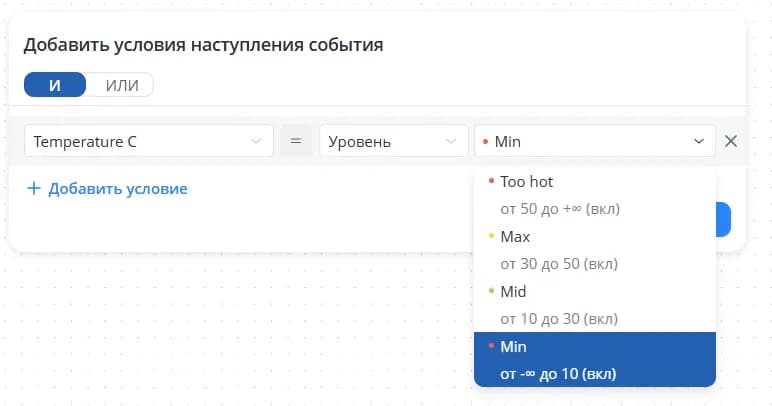
Task: Choose the Mid level option
Action: 595,305
